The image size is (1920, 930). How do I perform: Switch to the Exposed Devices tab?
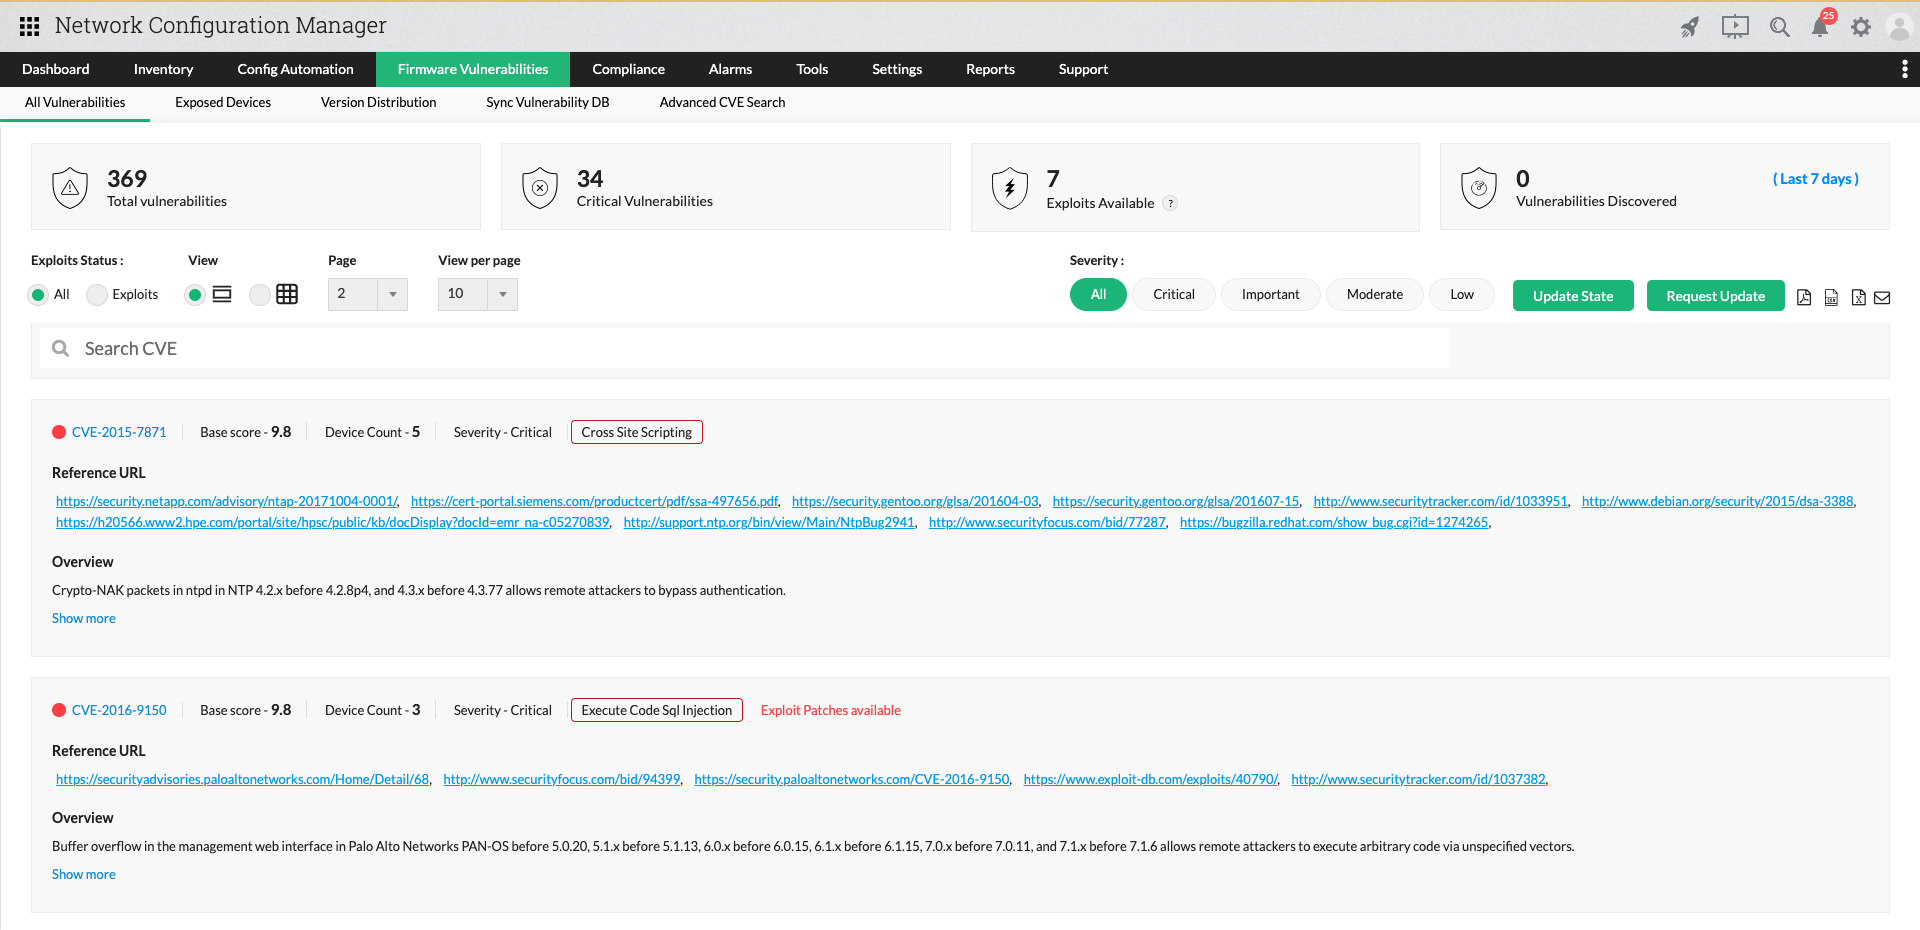point(223,102)
